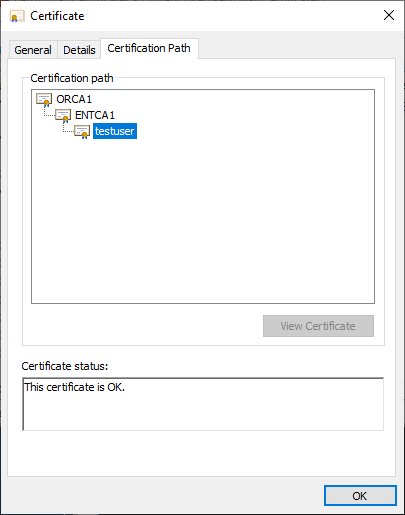Click the empty lower part of the status box

click(x=203, y=413)
